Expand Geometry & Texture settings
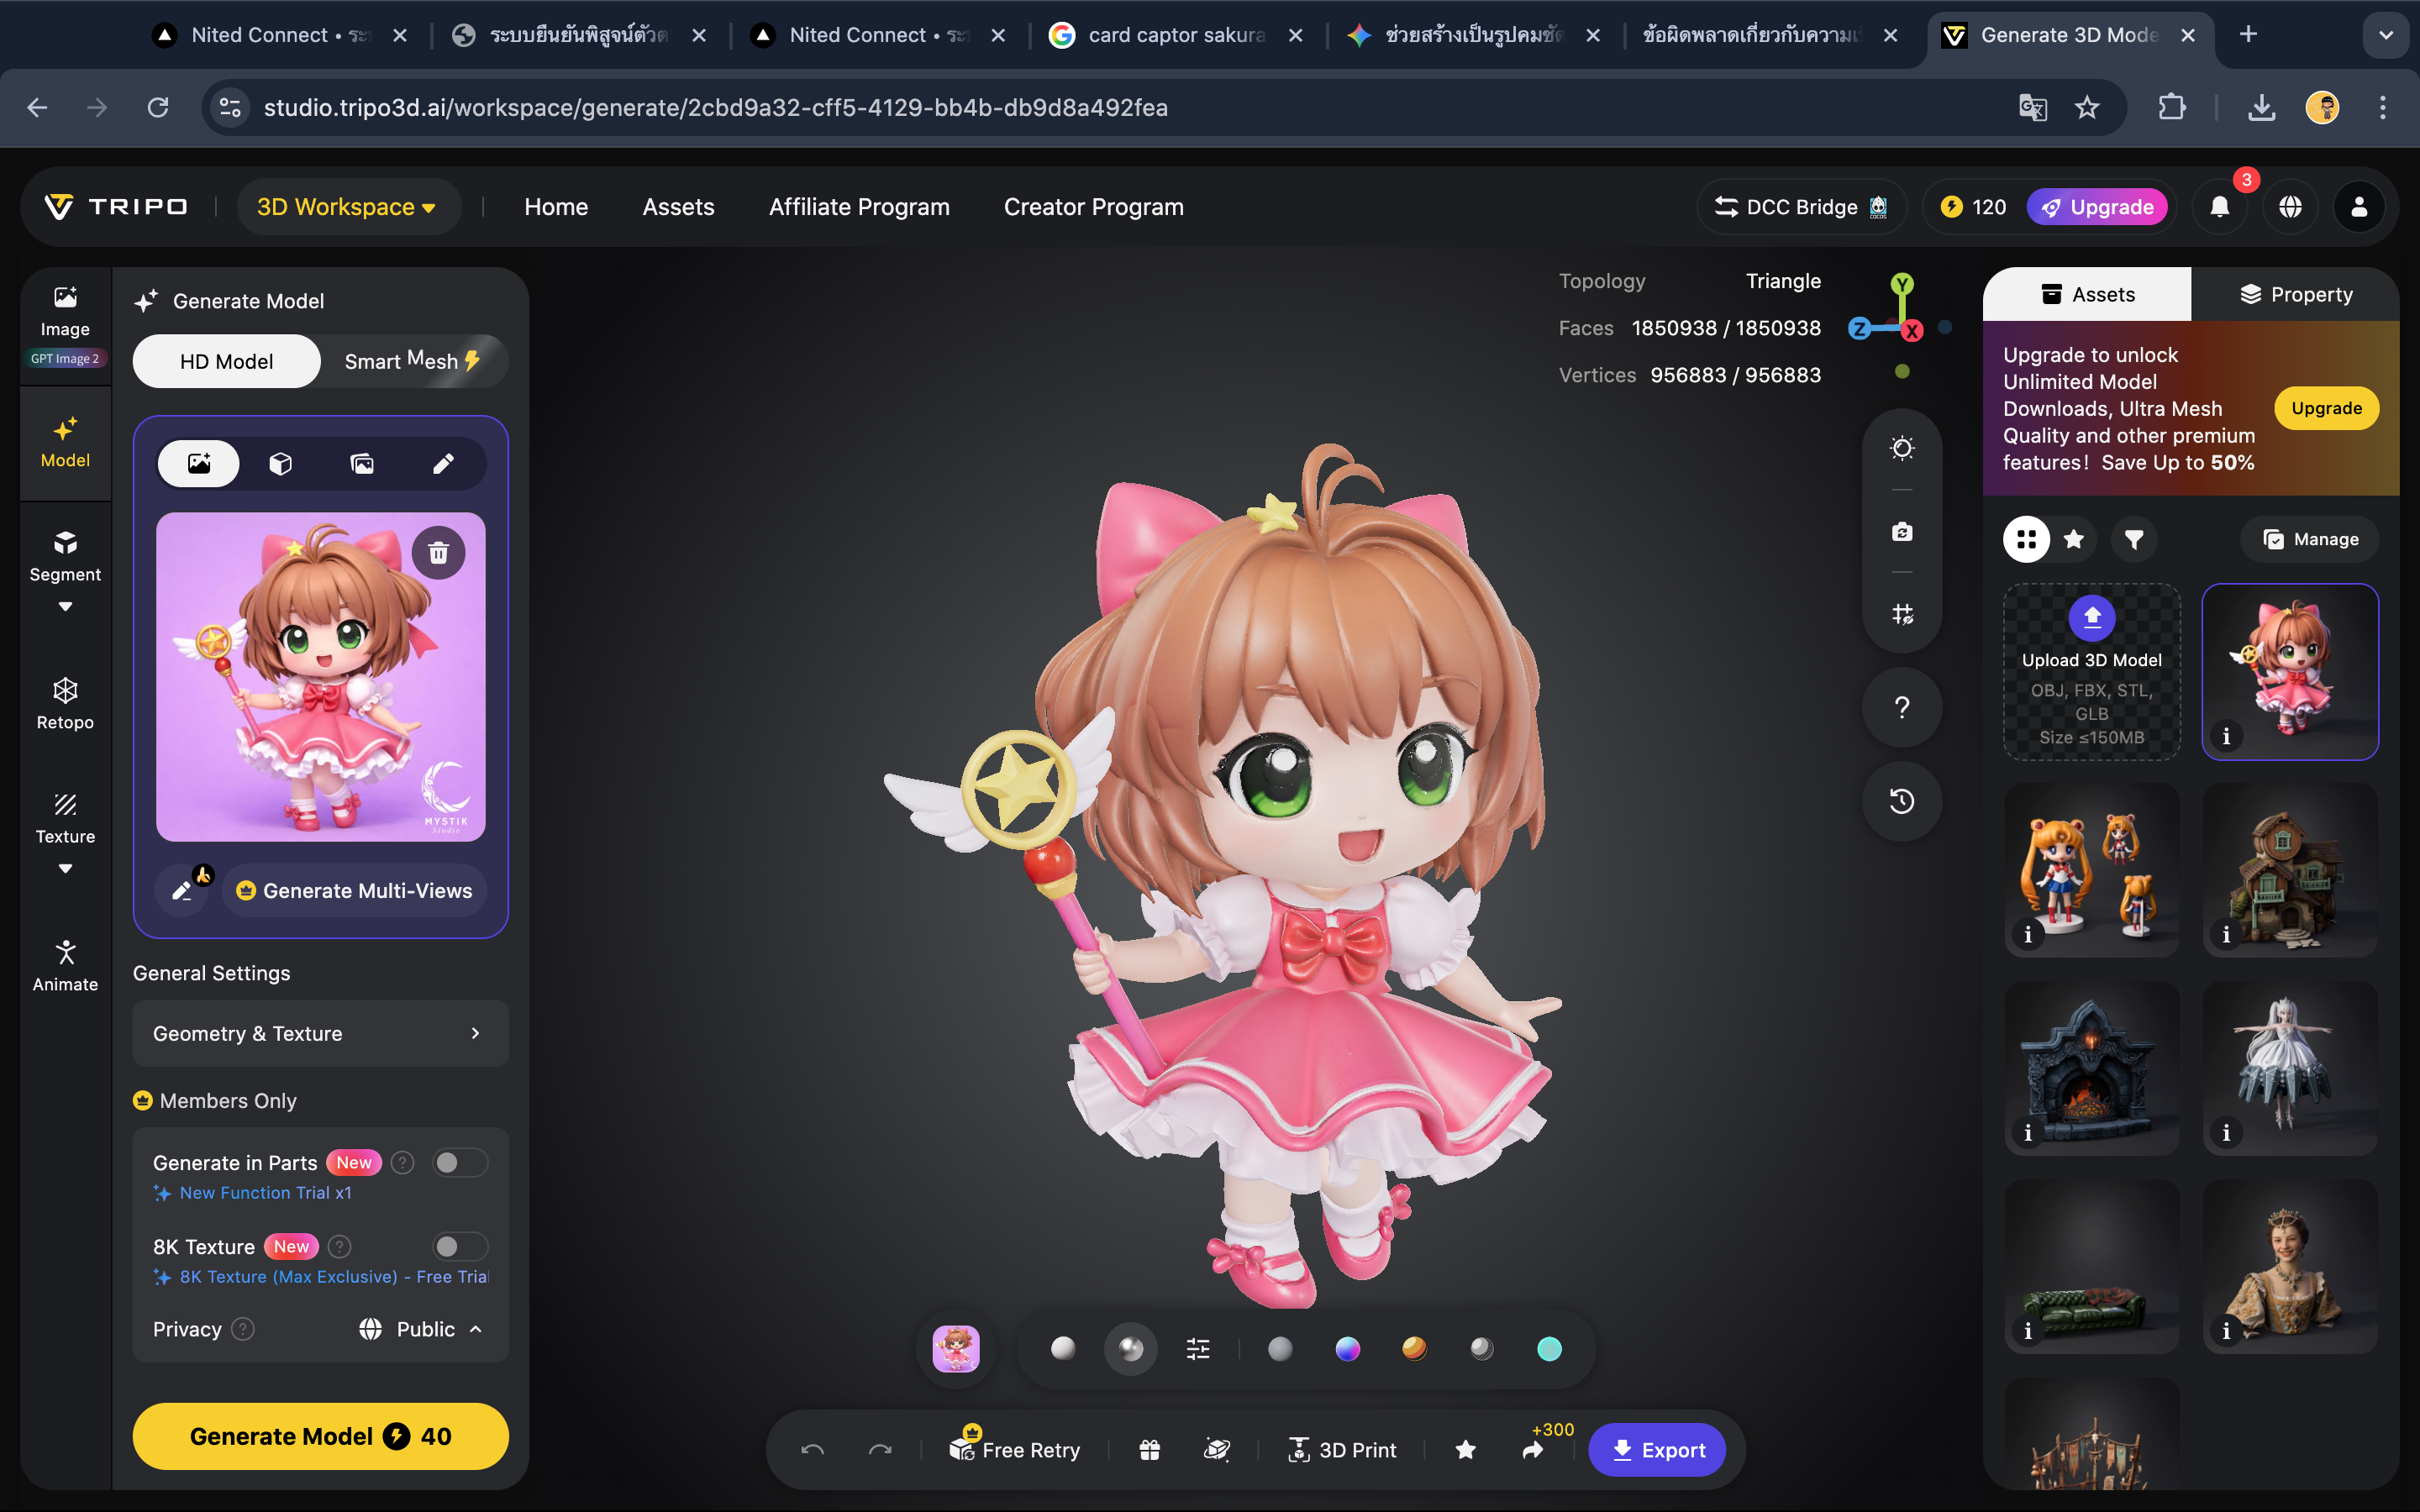The width and height of the screenshot is (2420, 1512). click(x=320, y=1033)
